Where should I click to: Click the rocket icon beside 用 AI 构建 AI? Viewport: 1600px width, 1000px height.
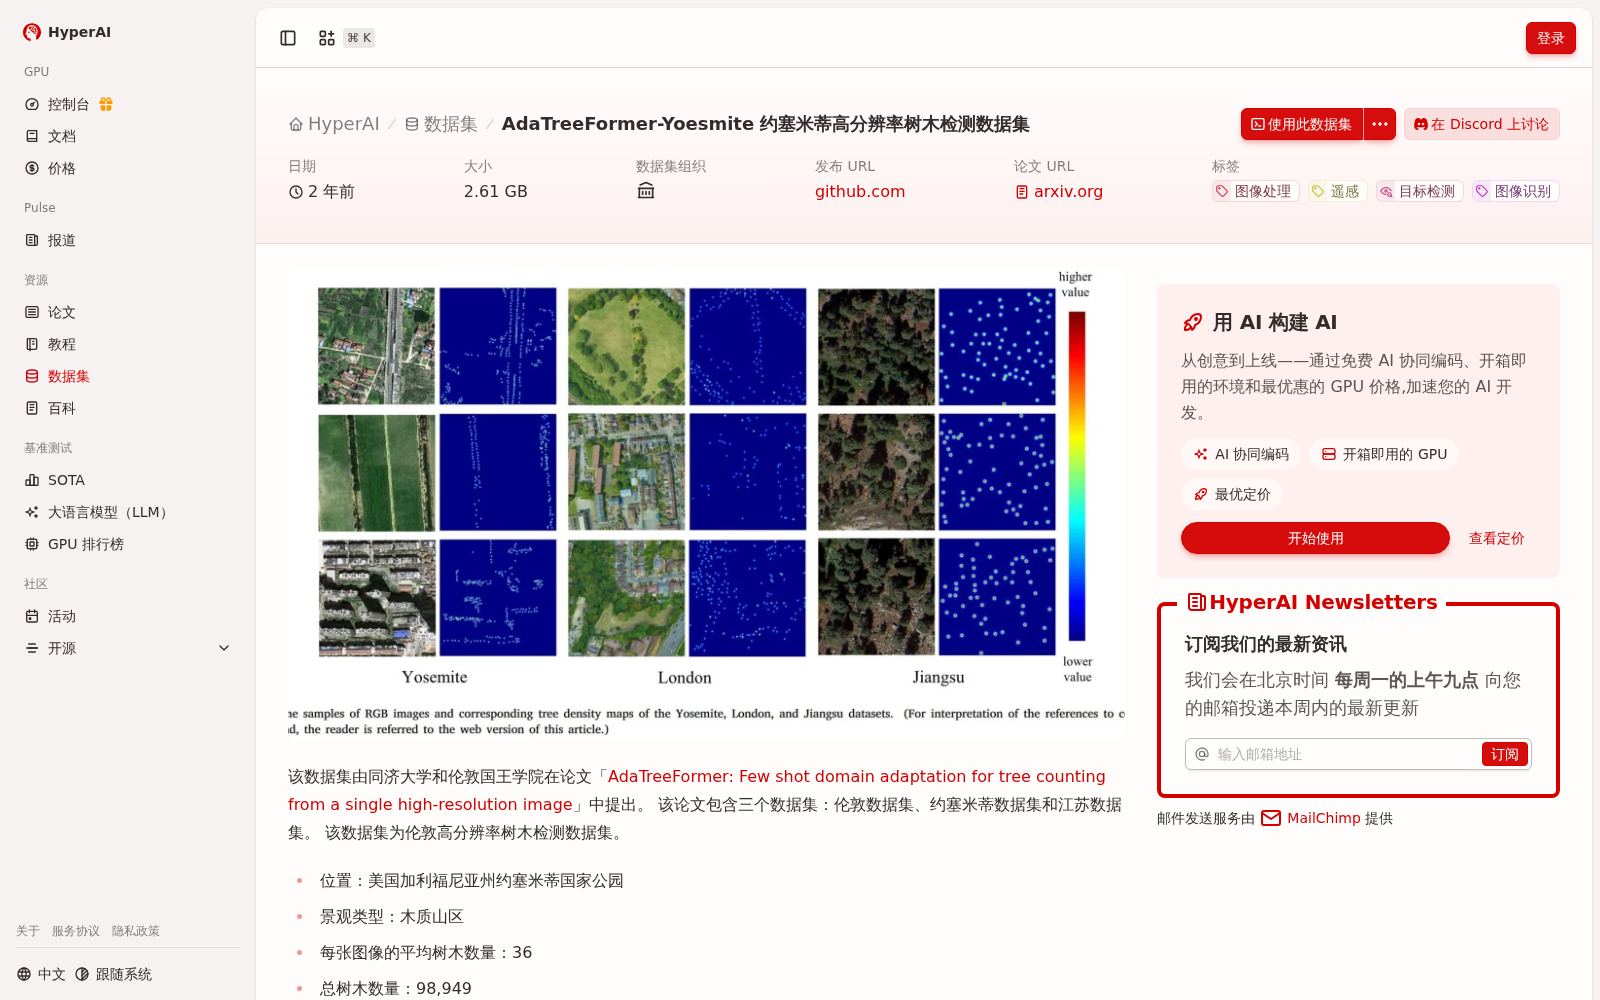coord(1192,322)
